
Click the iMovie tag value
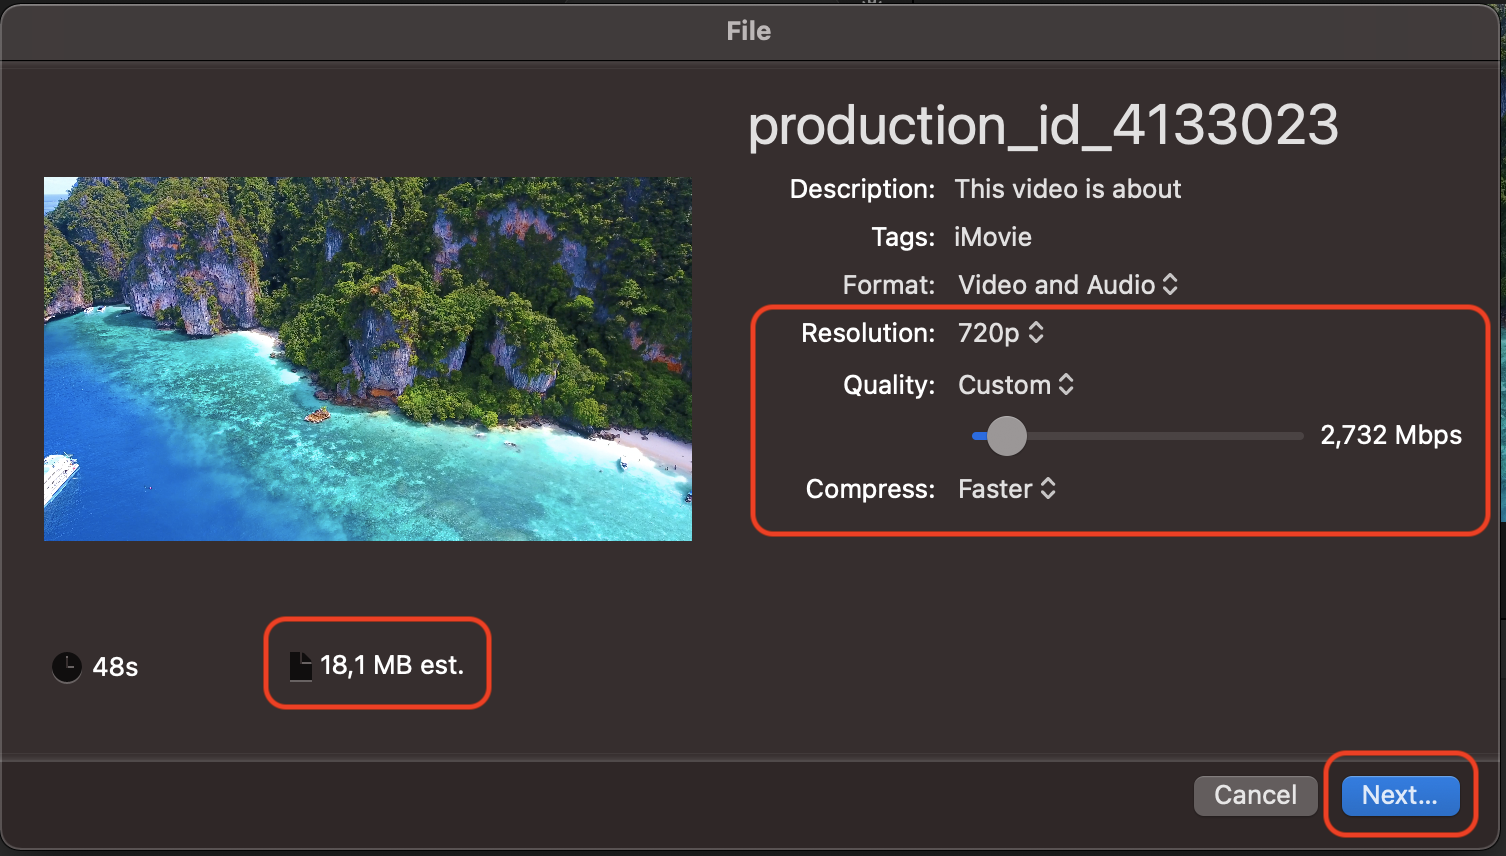[x=992, y=237]
